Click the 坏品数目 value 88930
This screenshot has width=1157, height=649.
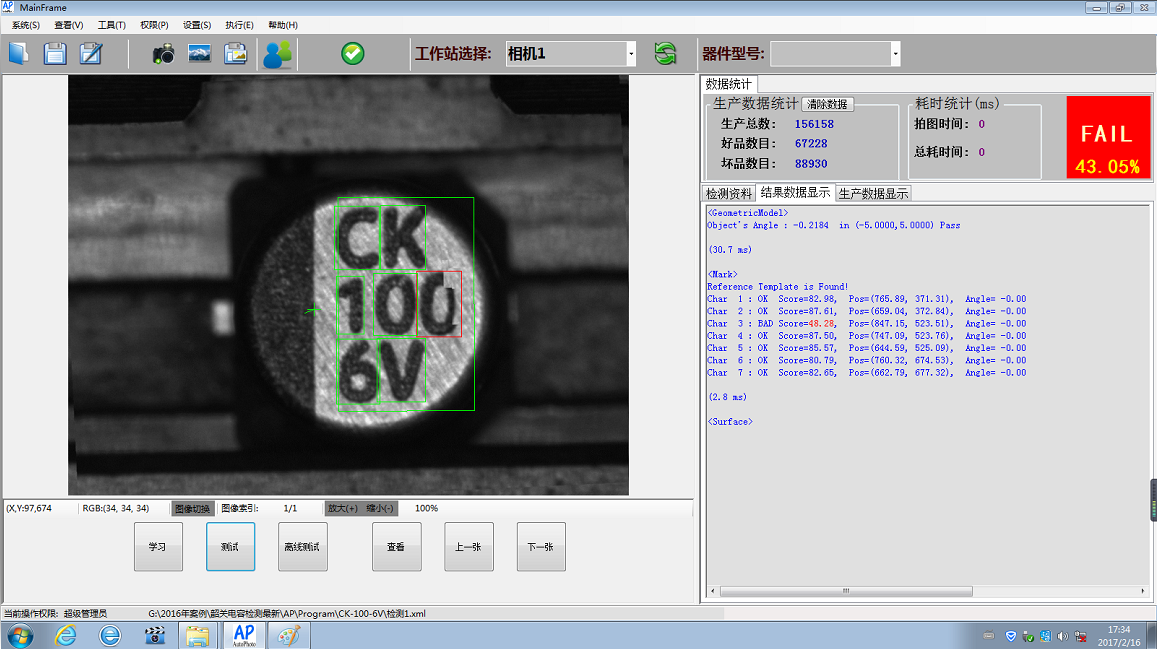[811, 164]
